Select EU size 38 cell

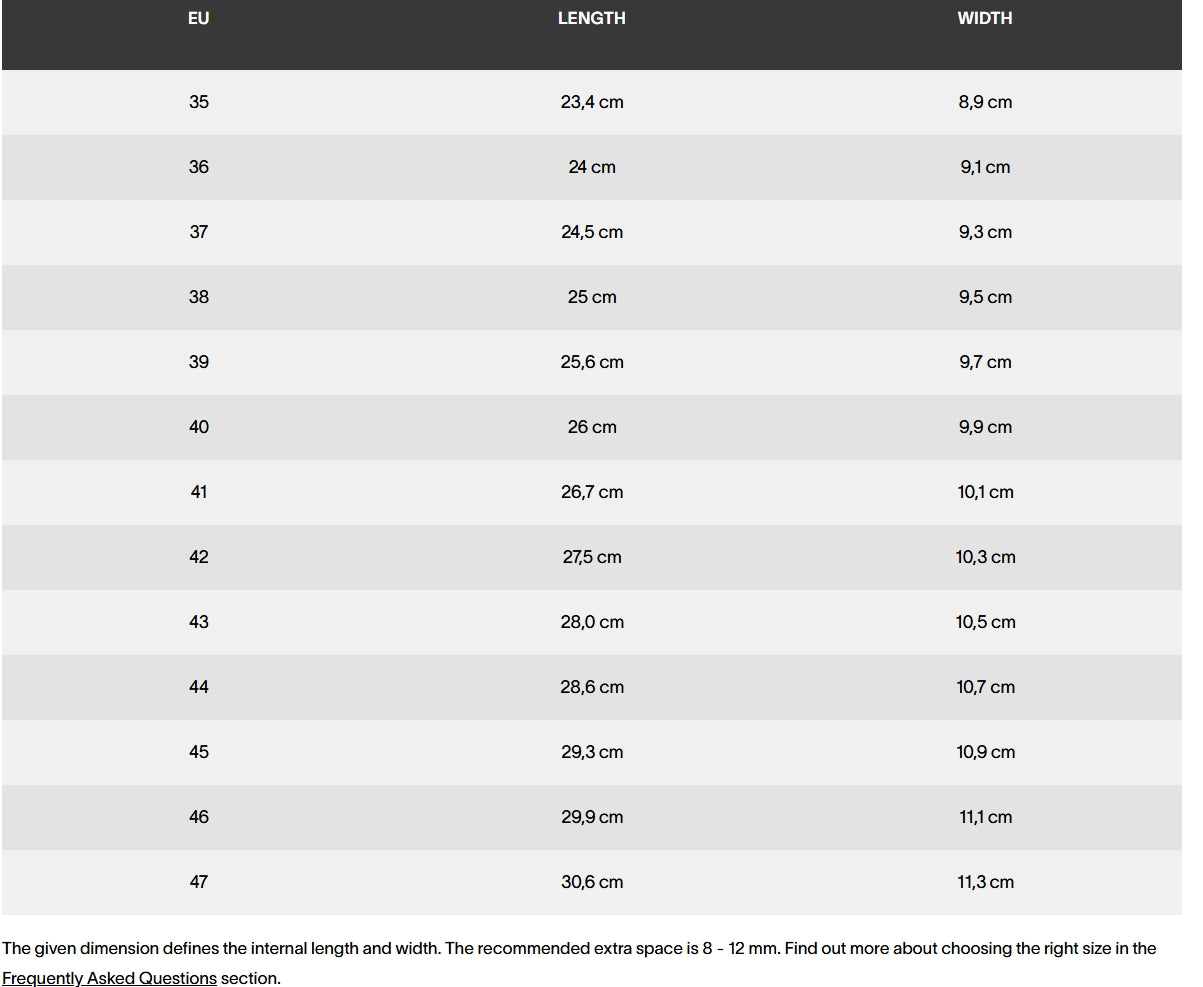tap(199, 297)
